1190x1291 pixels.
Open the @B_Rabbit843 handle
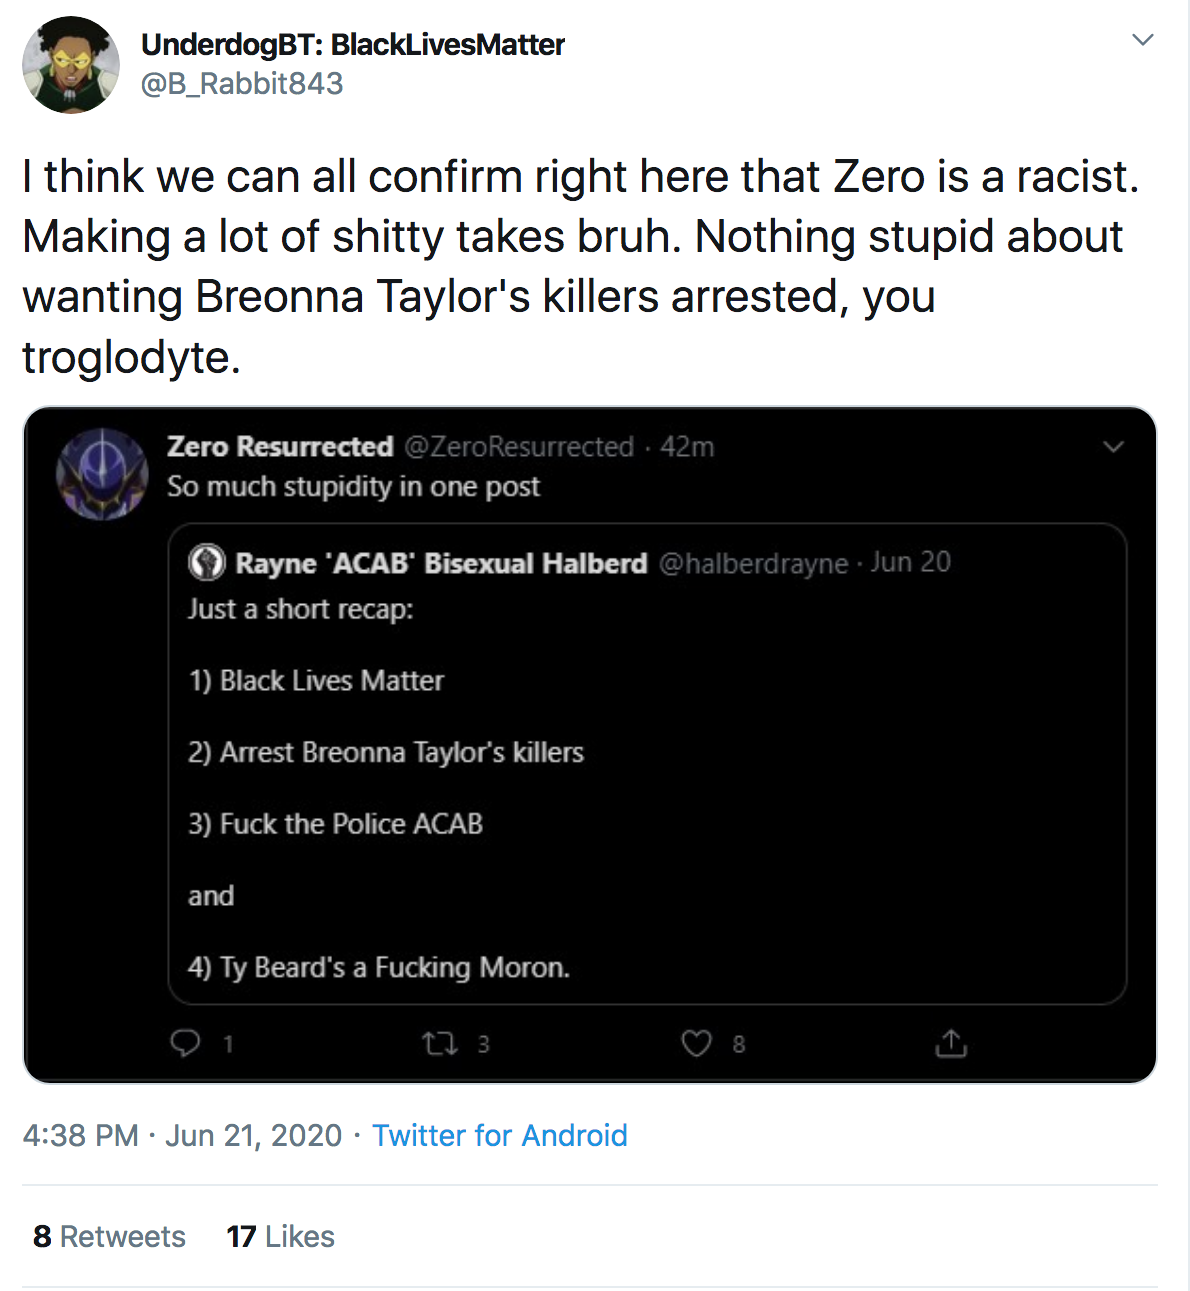242,83
